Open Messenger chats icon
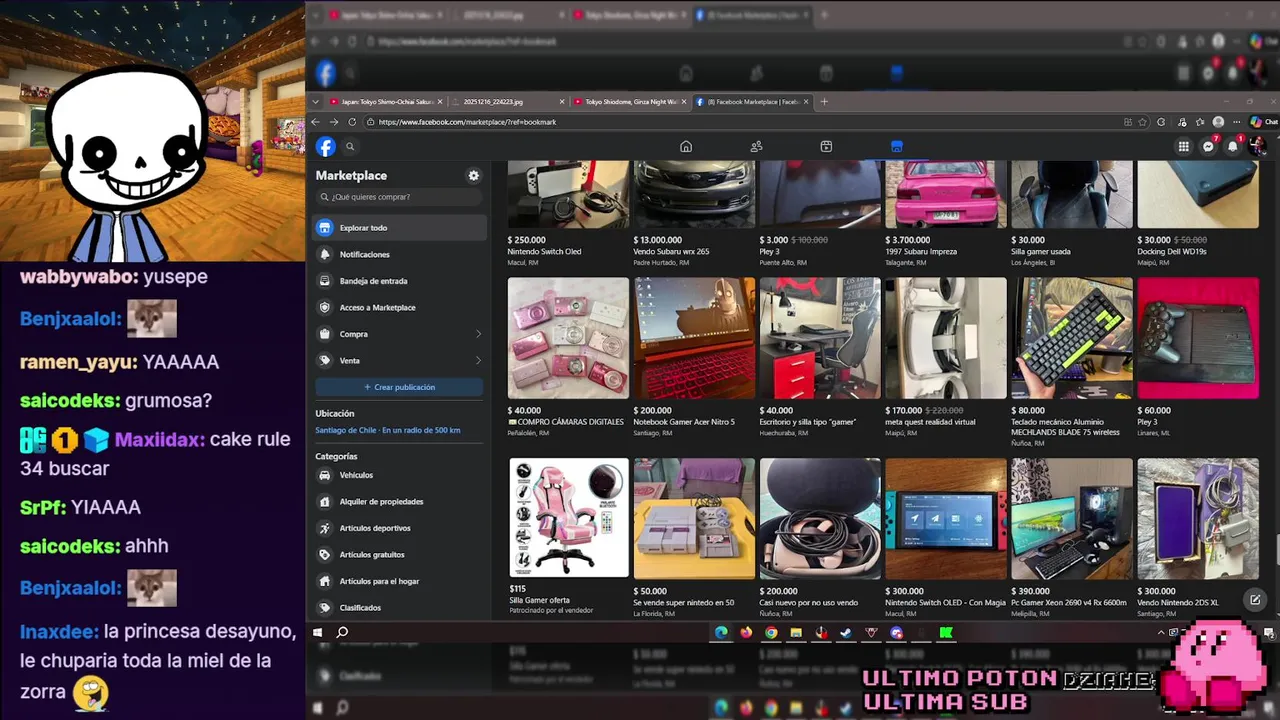This screenshot has height=720, width=1280. [1208, 147]
